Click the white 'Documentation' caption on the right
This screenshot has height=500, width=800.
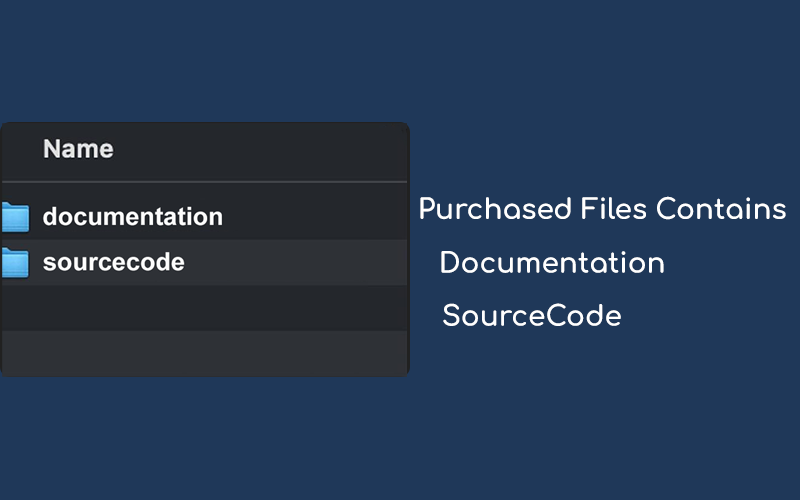tap(552, 263)
